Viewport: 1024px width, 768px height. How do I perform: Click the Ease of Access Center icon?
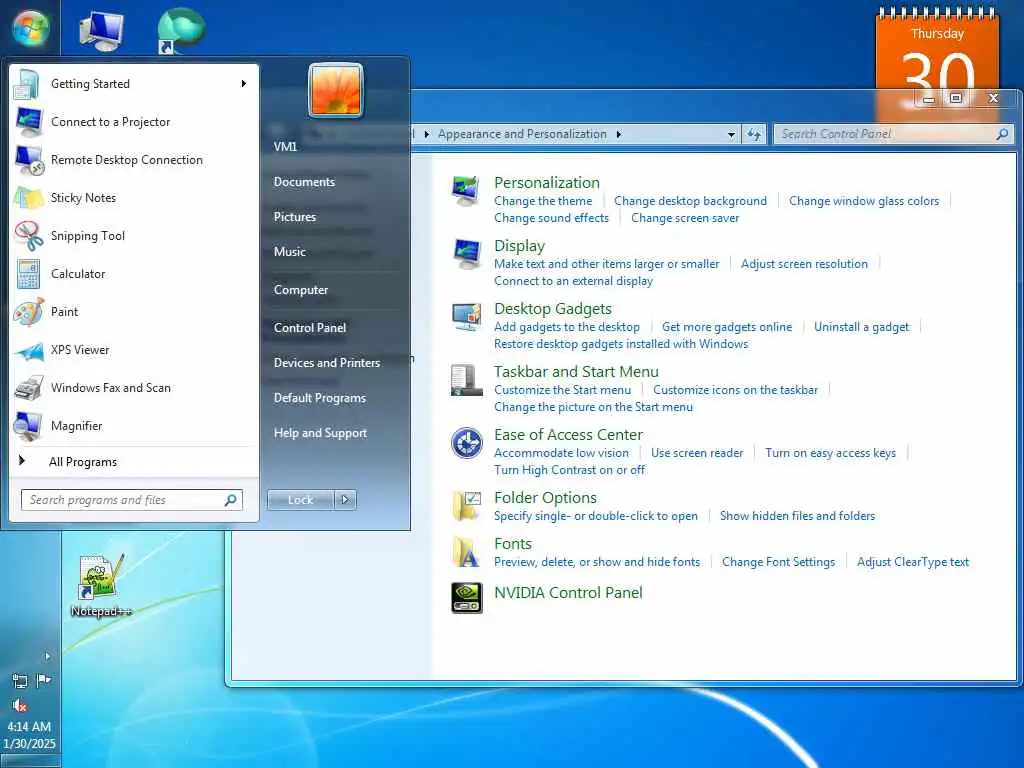(x=466, y=443)
